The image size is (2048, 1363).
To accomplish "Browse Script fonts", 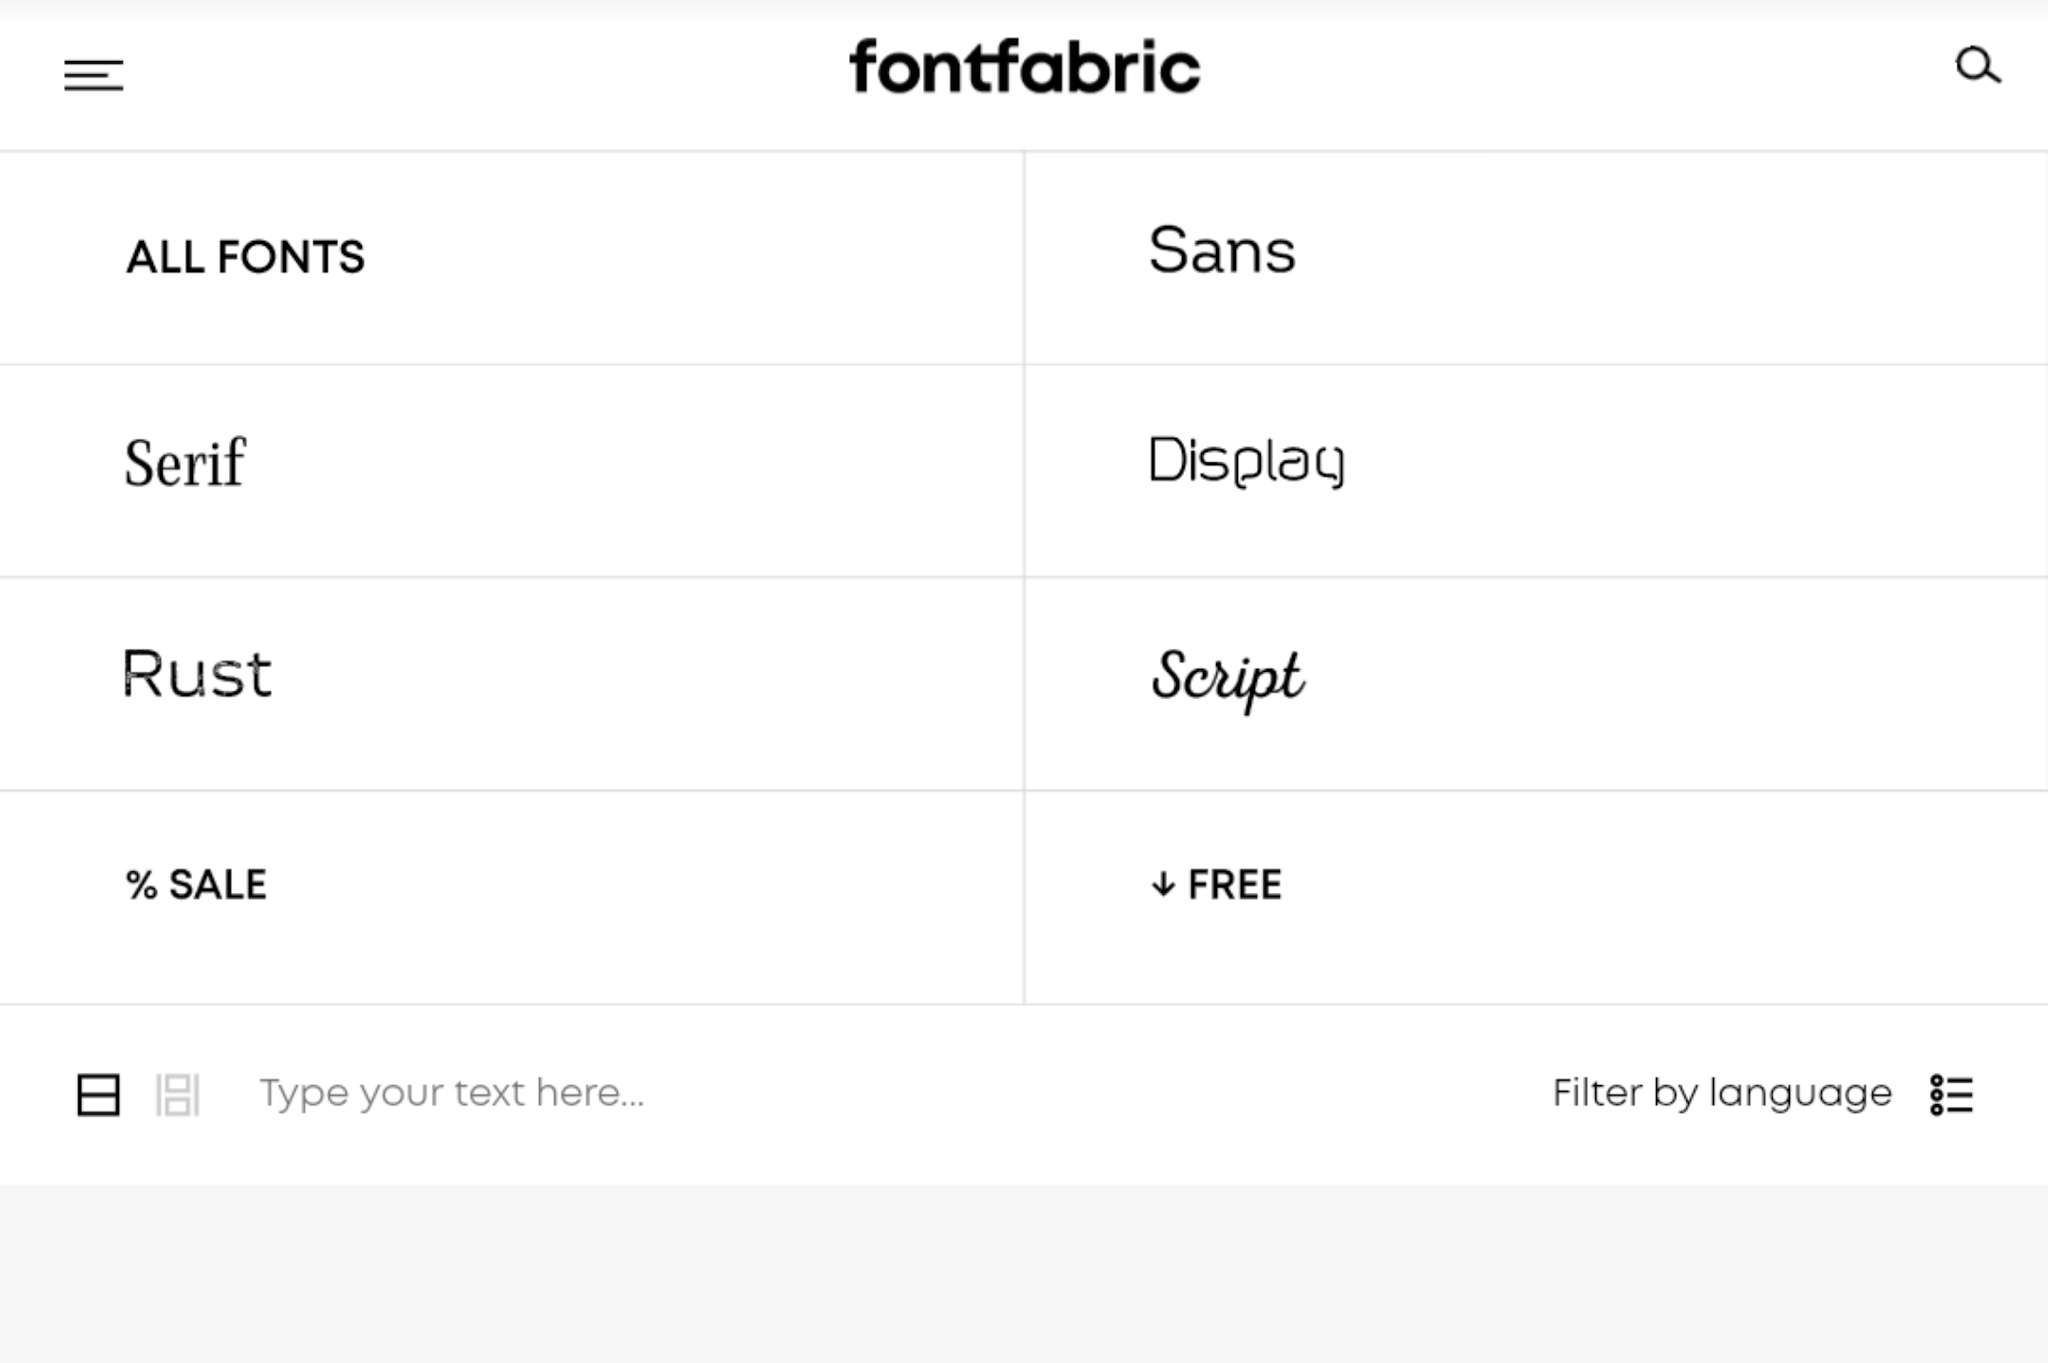I will [x=1228, y=680].
